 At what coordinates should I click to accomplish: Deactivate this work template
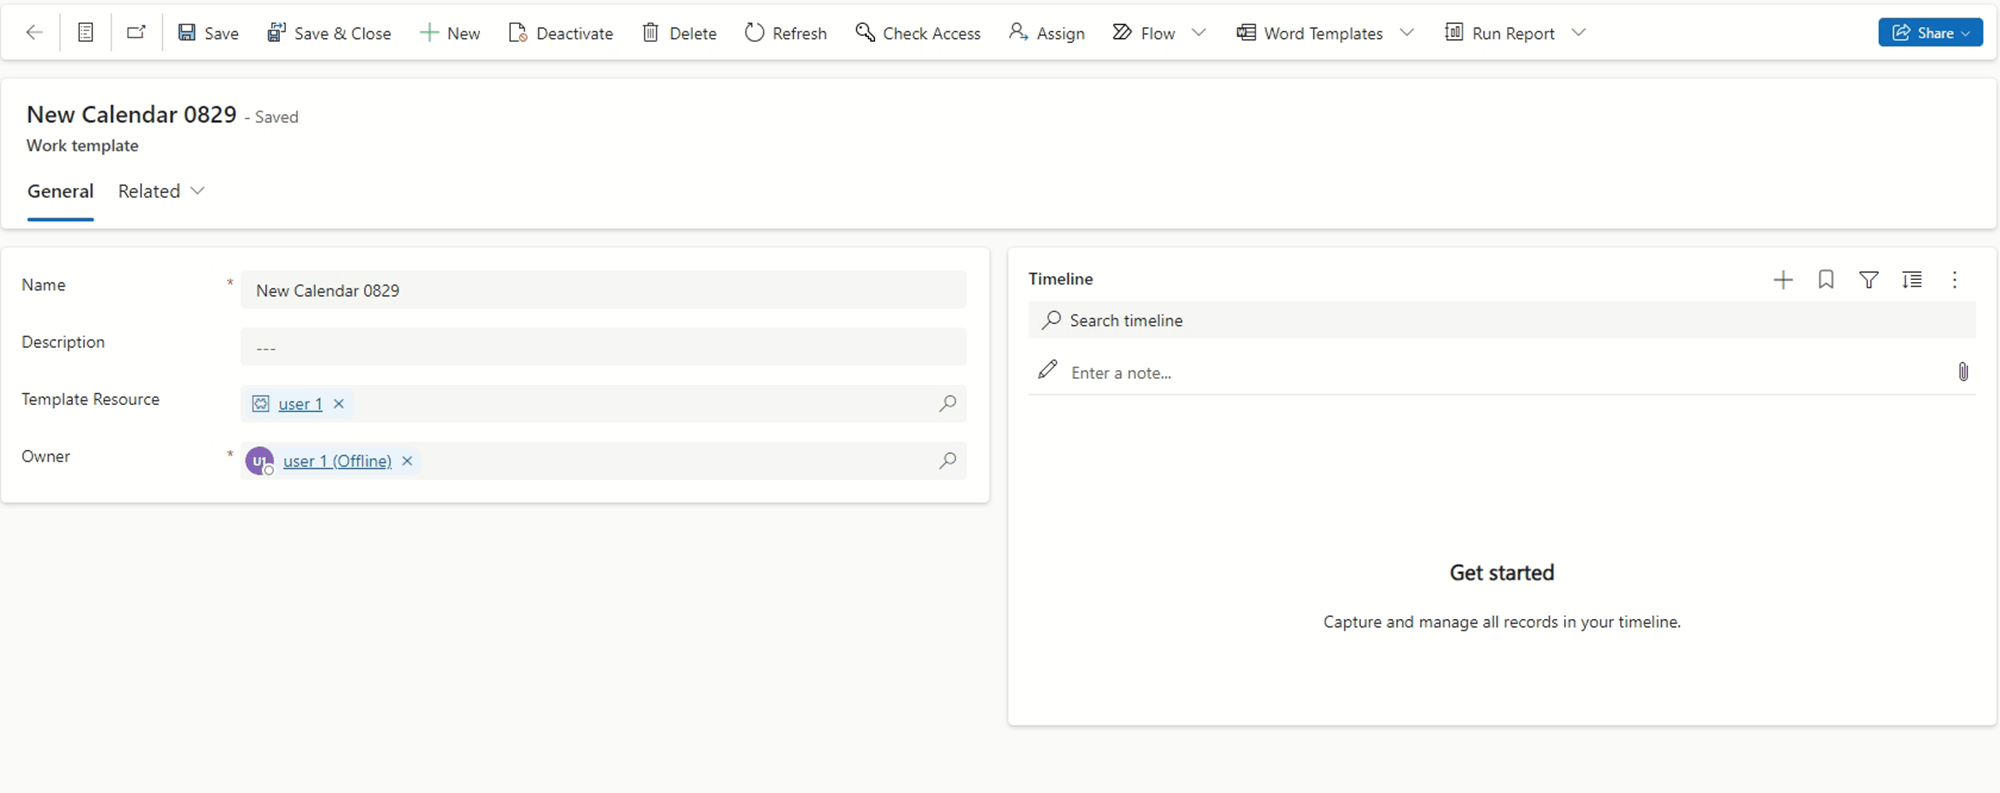561,33
